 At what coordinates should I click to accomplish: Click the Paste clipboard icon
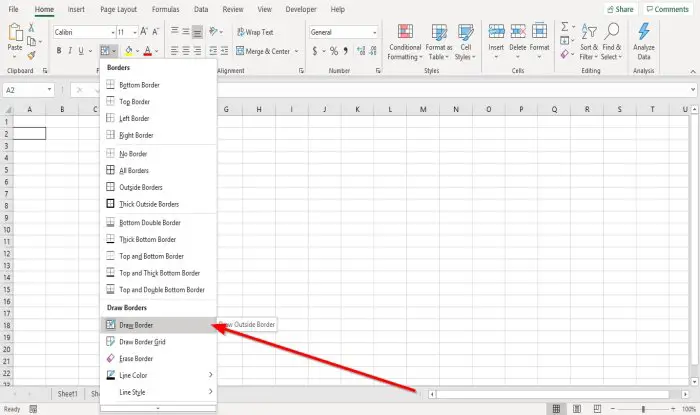15,33
